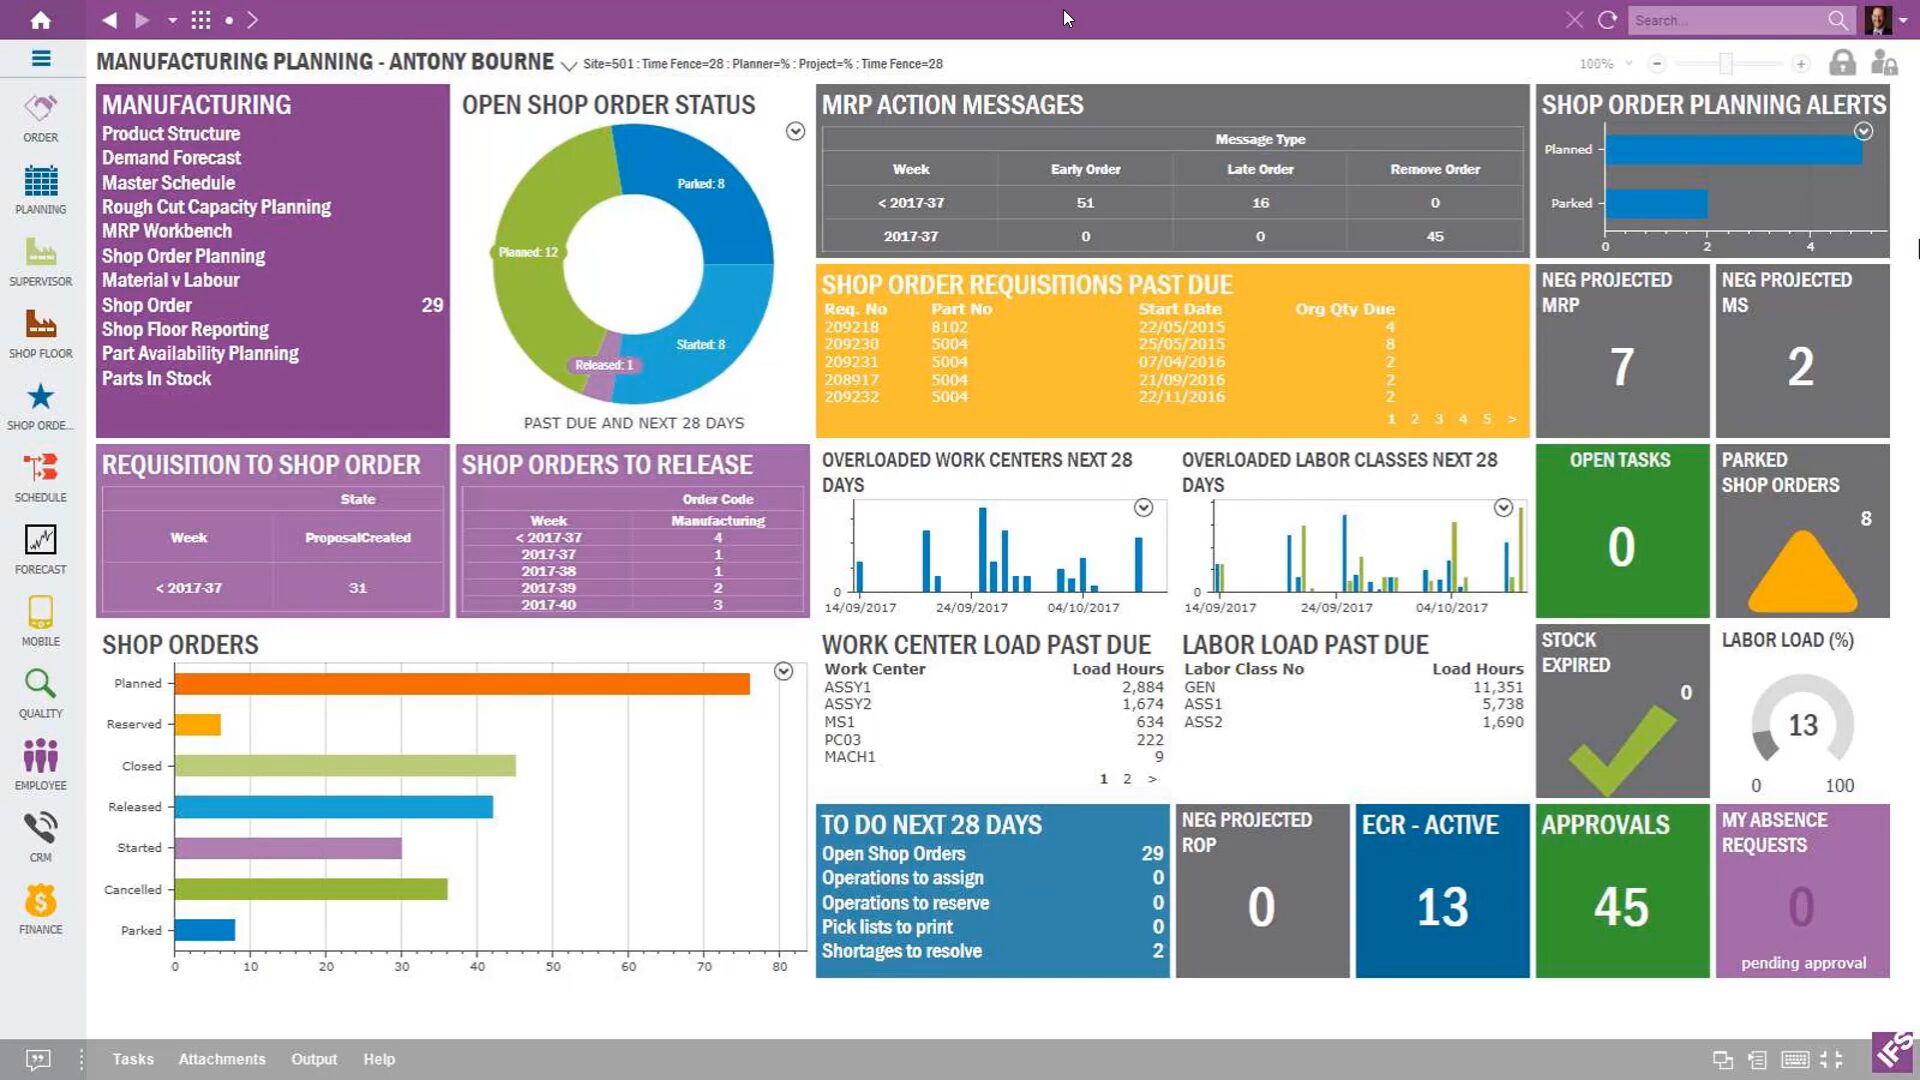The image size is (1920, 1080).
Task: Click the breadcrumb chevron in top bar
Action: coord(252,20)
